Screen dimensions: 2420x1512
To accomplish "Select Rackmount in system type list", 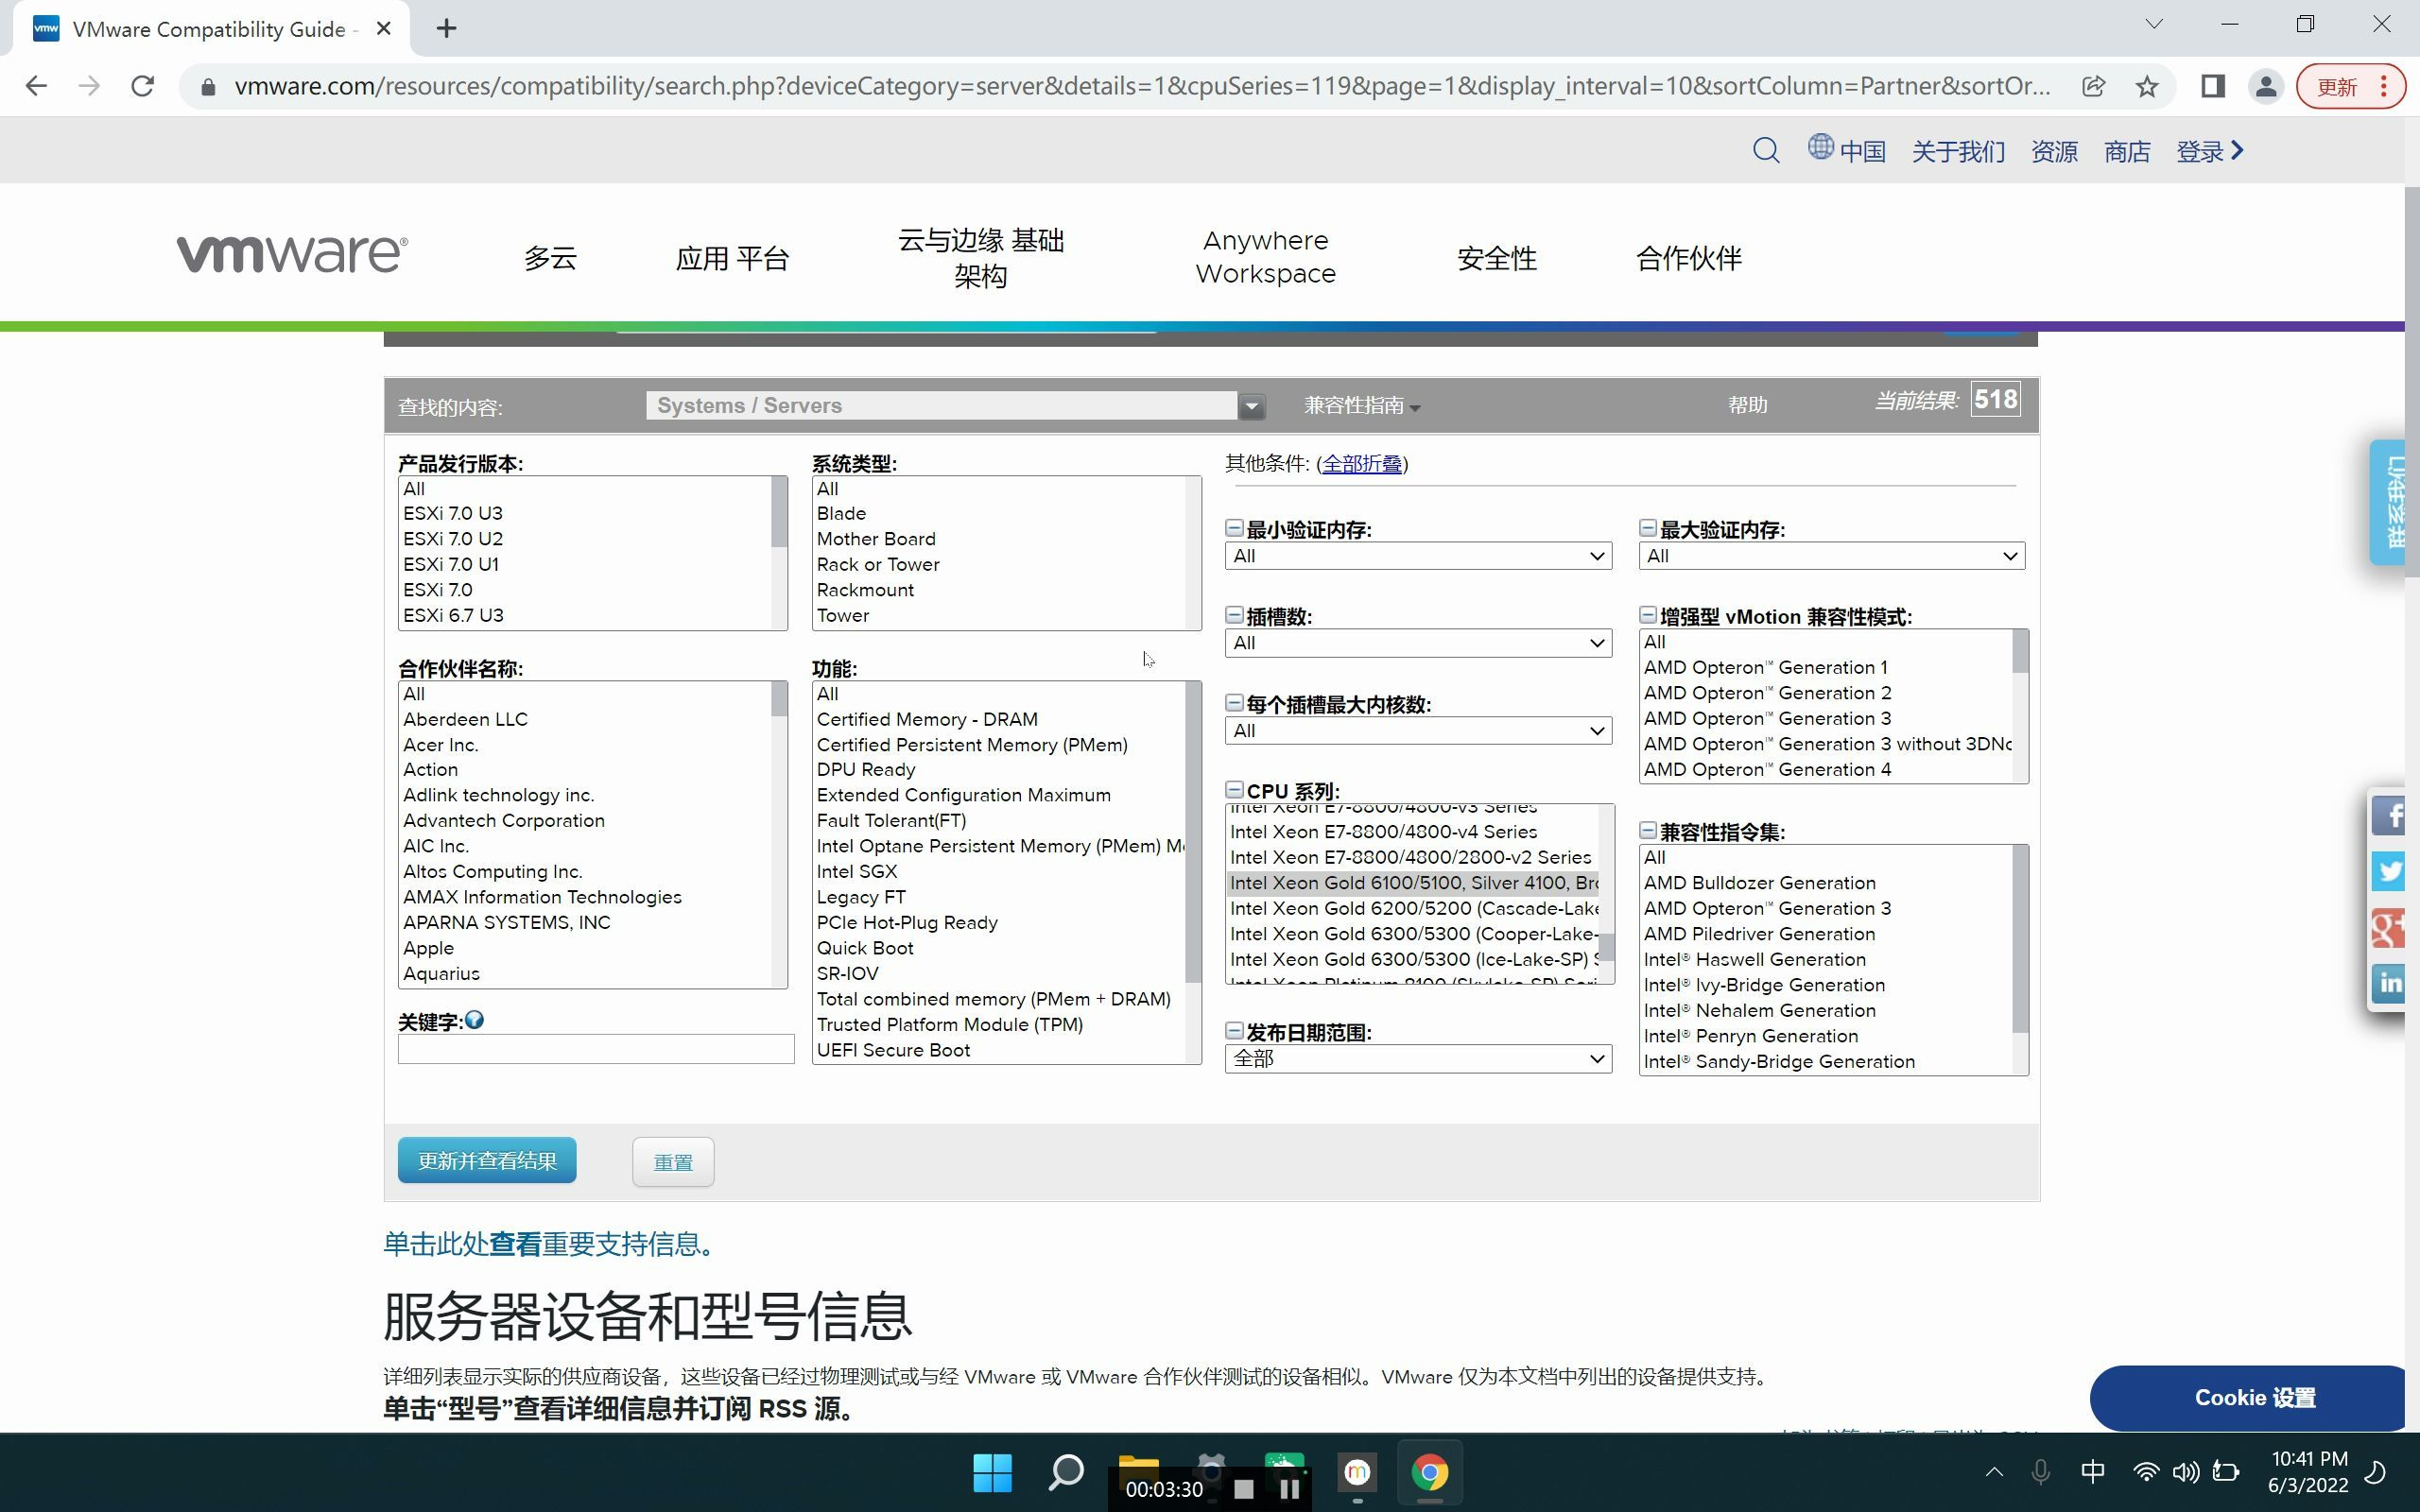I will point(999,590).
